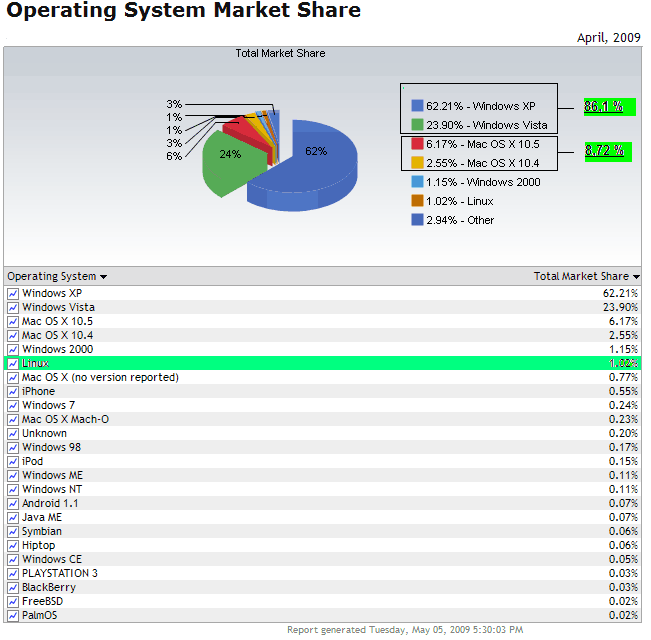Screen dimensions: 651x640
Task: Open the trend chart icon for Windows XP
Action: point(13,294)
